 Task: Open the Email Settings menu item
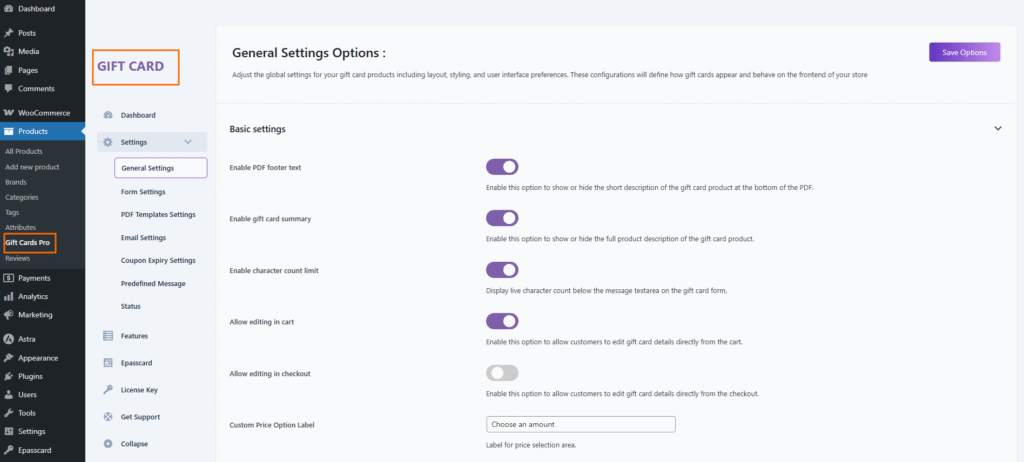143,237
